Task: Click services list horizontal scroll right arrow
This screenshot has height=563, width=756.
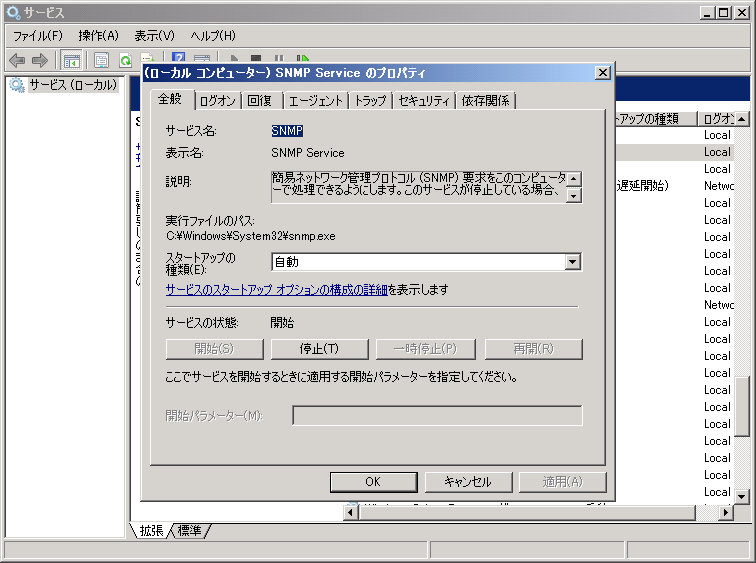Action: (725, 512)
